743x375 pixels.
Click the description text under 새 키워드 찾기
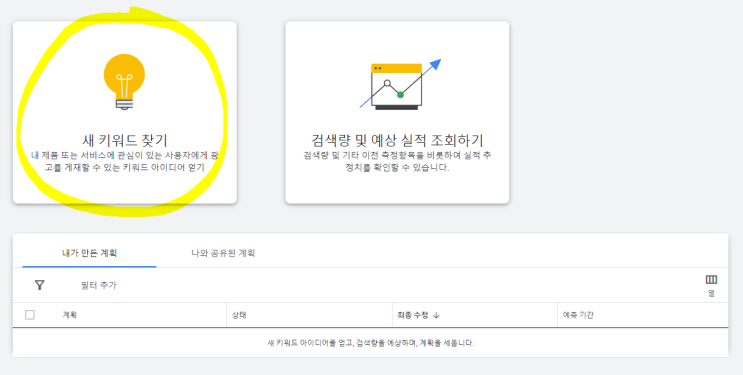[x=125, y=161]
